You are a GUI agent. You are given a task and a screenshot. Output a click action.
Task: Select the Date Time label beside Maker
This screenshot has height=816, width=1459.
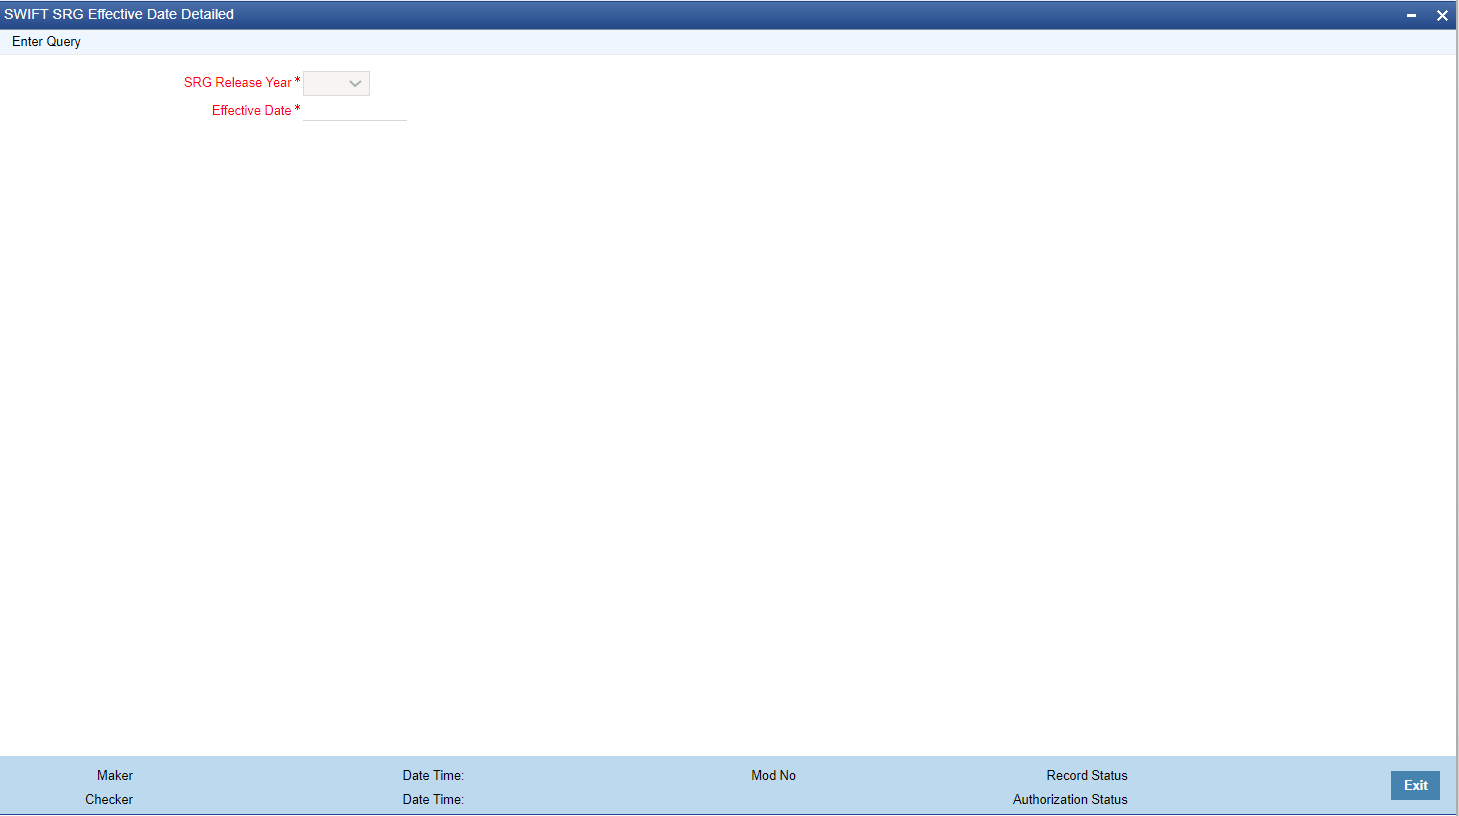pyautogui.click(x=433, y=776)
